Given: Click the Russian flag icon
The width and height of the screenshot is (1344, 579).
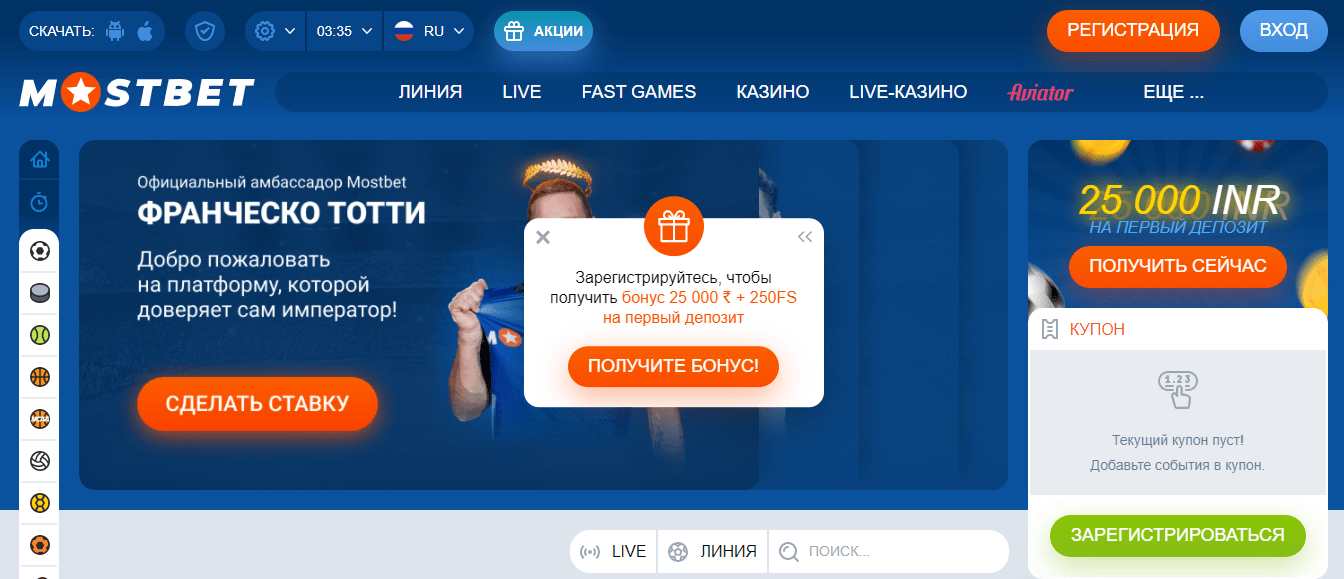Looking at the screenshot, I should (x=404, y=31).
